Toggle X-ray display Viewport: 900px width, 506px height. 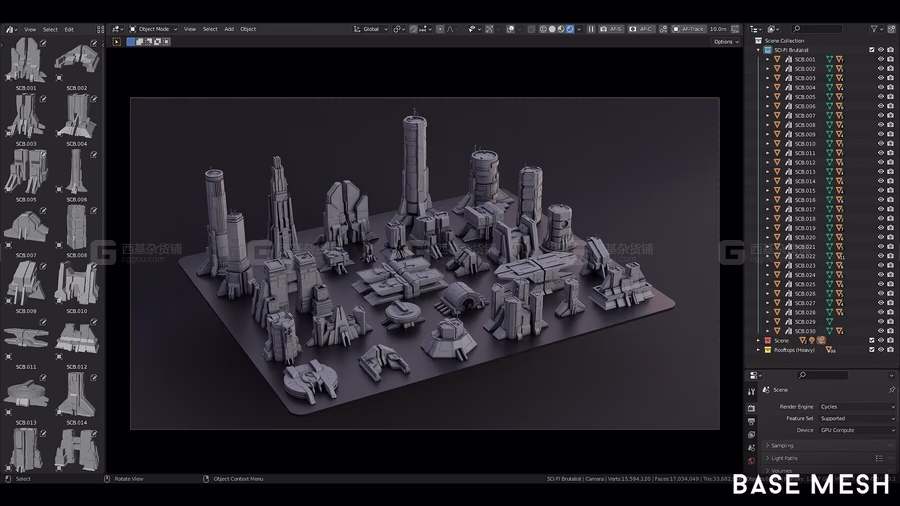tap(531, 29)
